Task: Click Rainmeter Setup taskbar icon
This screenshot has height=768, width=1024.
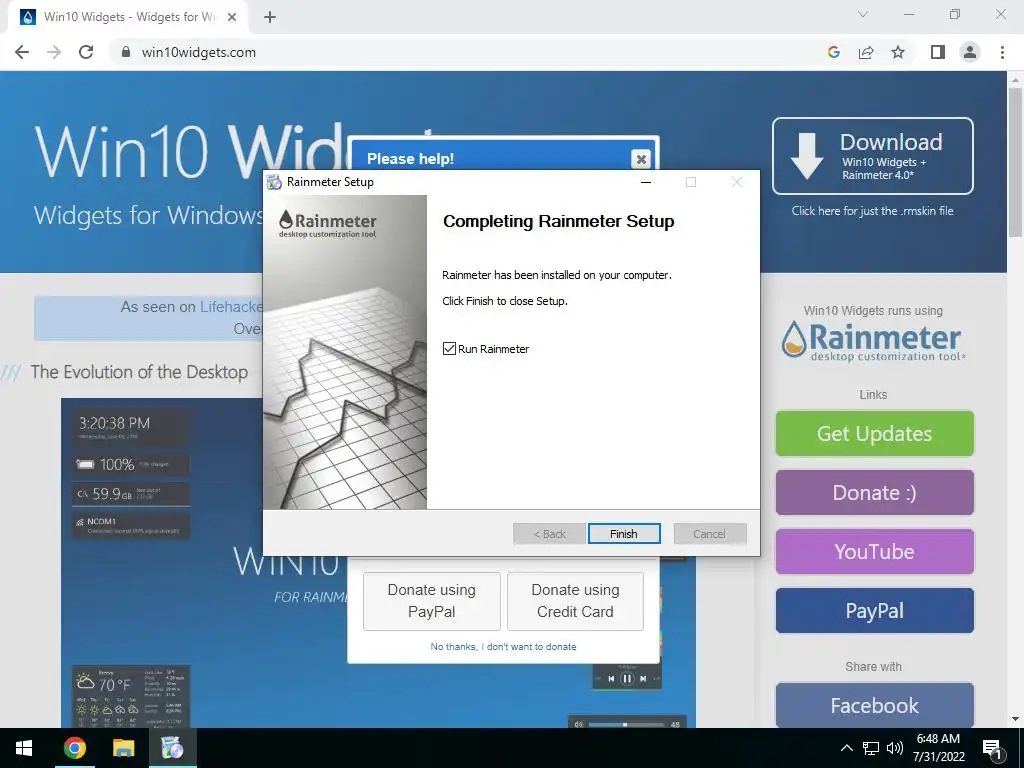Action: (x=172, y=748)
